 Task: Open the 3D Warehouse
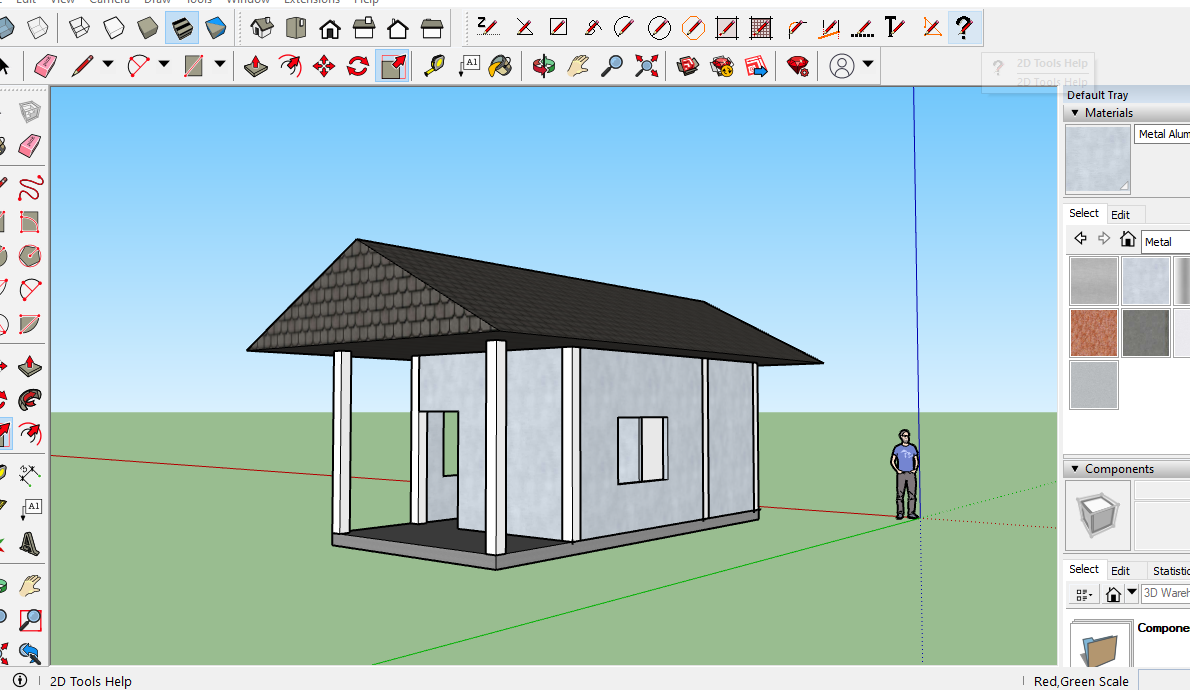click(688, 66)
